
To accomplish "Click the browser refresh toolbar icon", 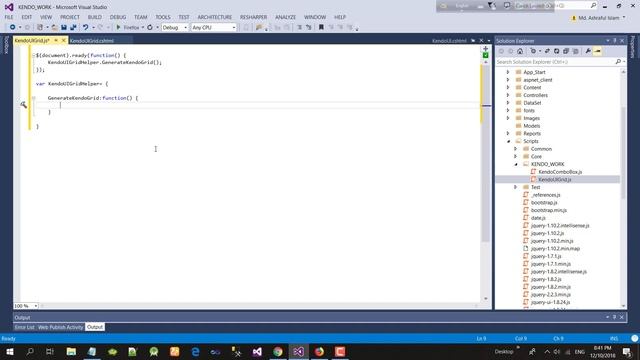I will click(x=150, y=27).
